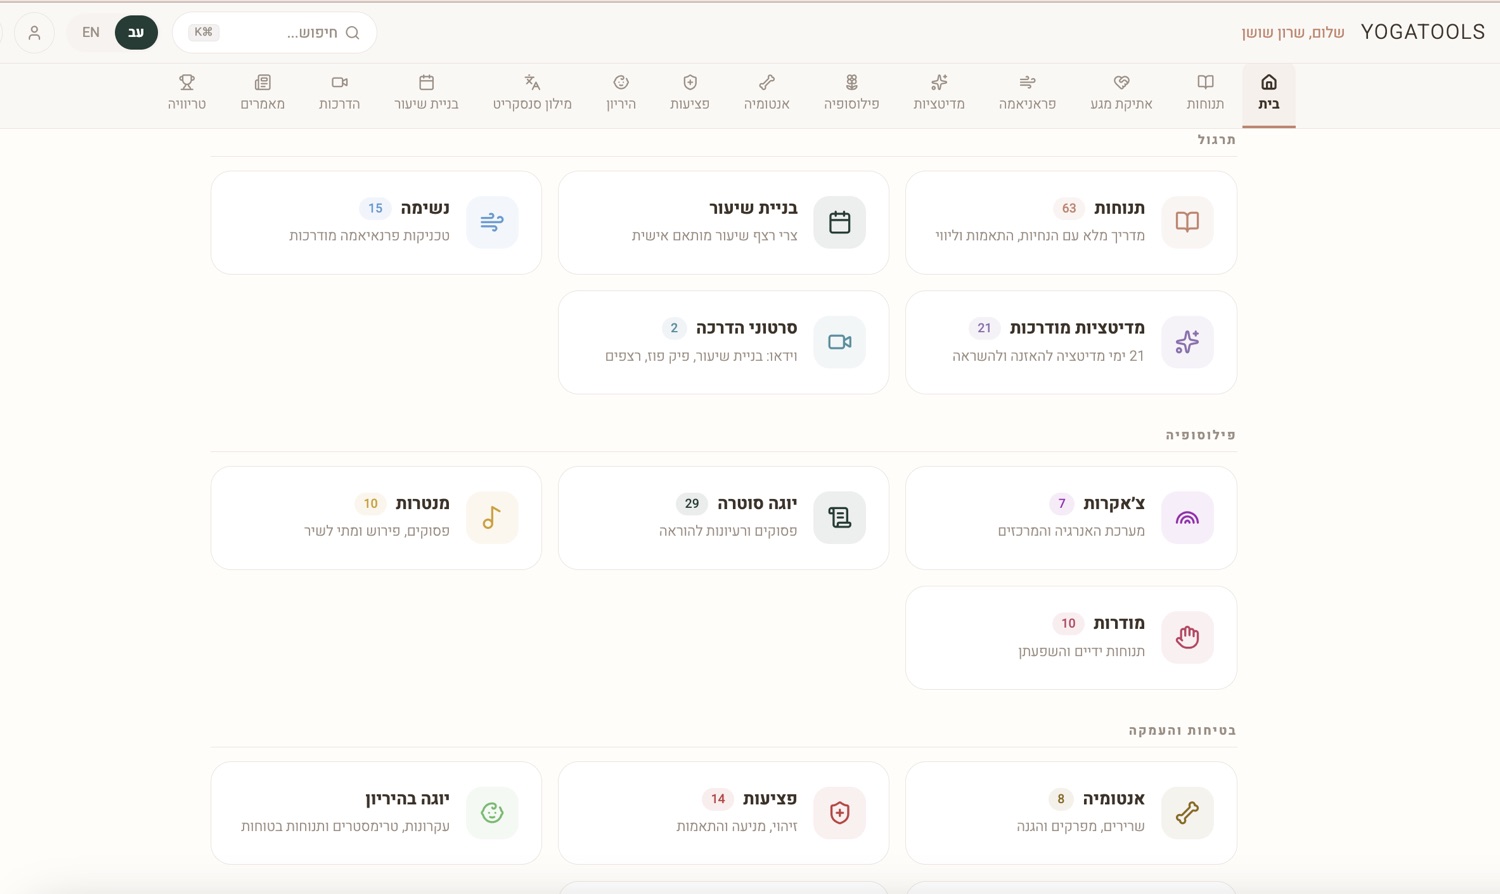Open the בניית שיעור card title
Viewport: 1500px width, 894px height.
click(x=754, y=208)
